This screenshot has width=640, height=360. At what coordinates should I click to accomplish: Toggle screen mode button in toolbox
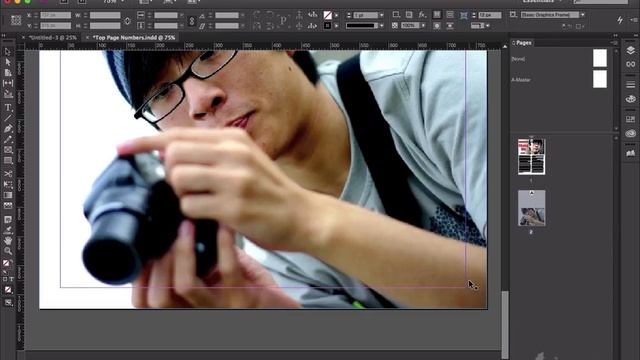click(x=8, y=302)
